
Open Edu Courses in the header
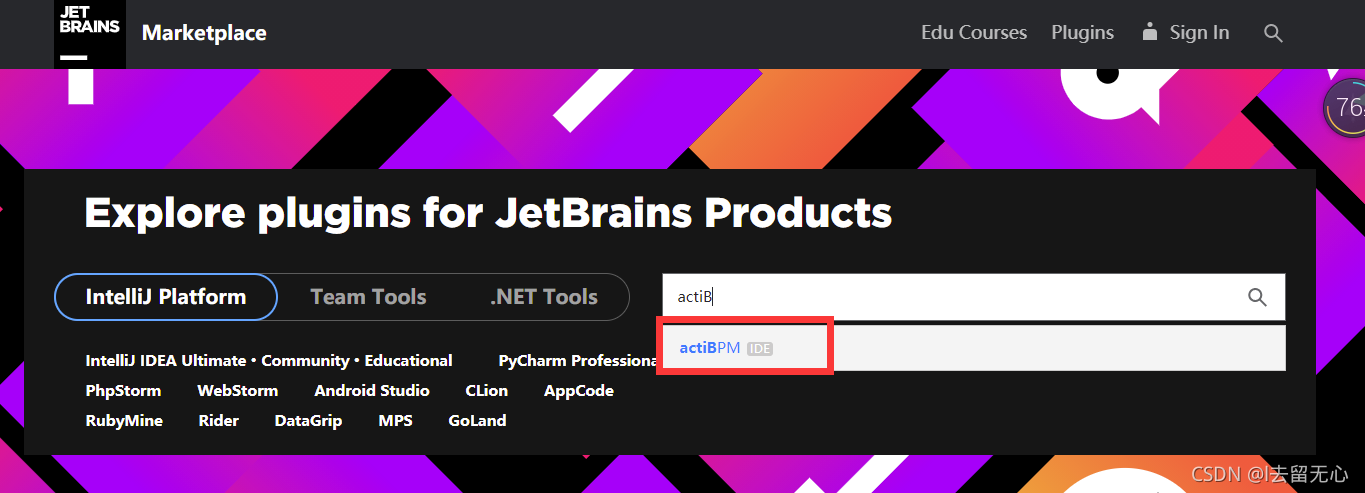974,33
